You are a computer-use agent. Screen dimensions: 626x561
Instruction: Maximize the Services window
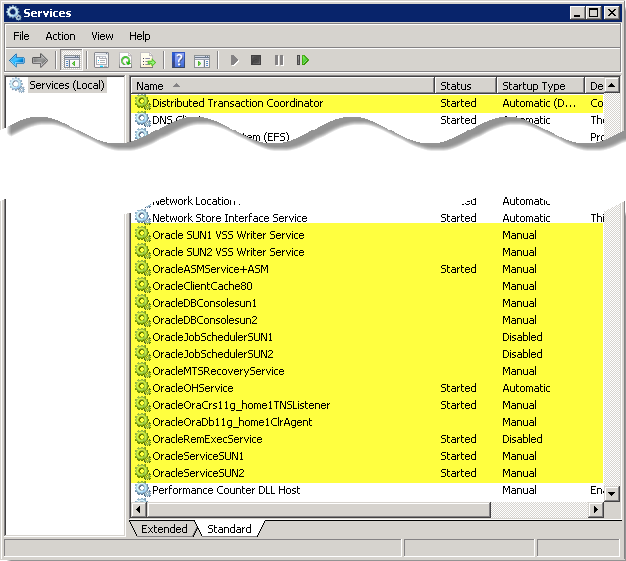coord(594,13)
